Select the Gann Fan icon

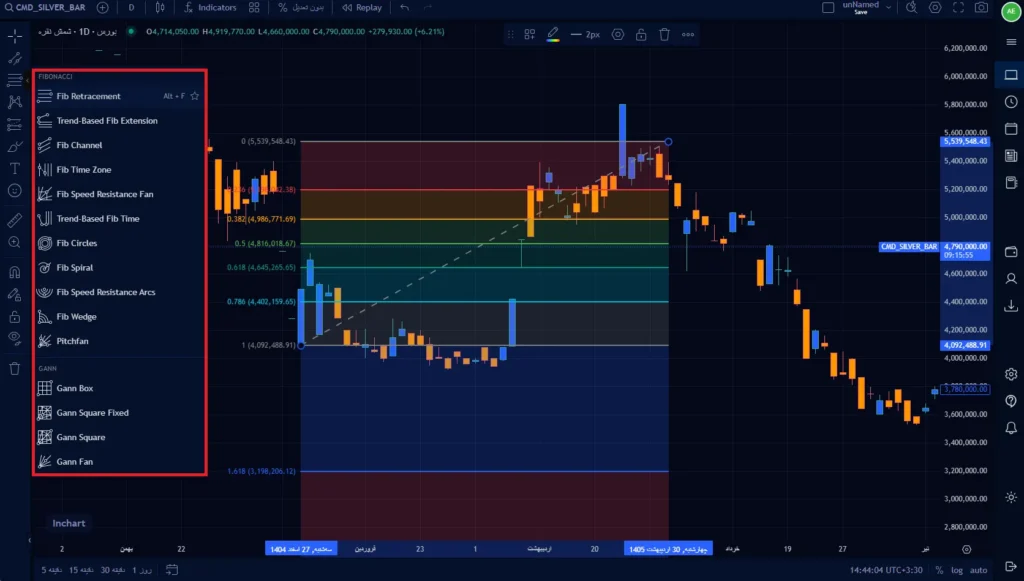[x=44, y=462]
